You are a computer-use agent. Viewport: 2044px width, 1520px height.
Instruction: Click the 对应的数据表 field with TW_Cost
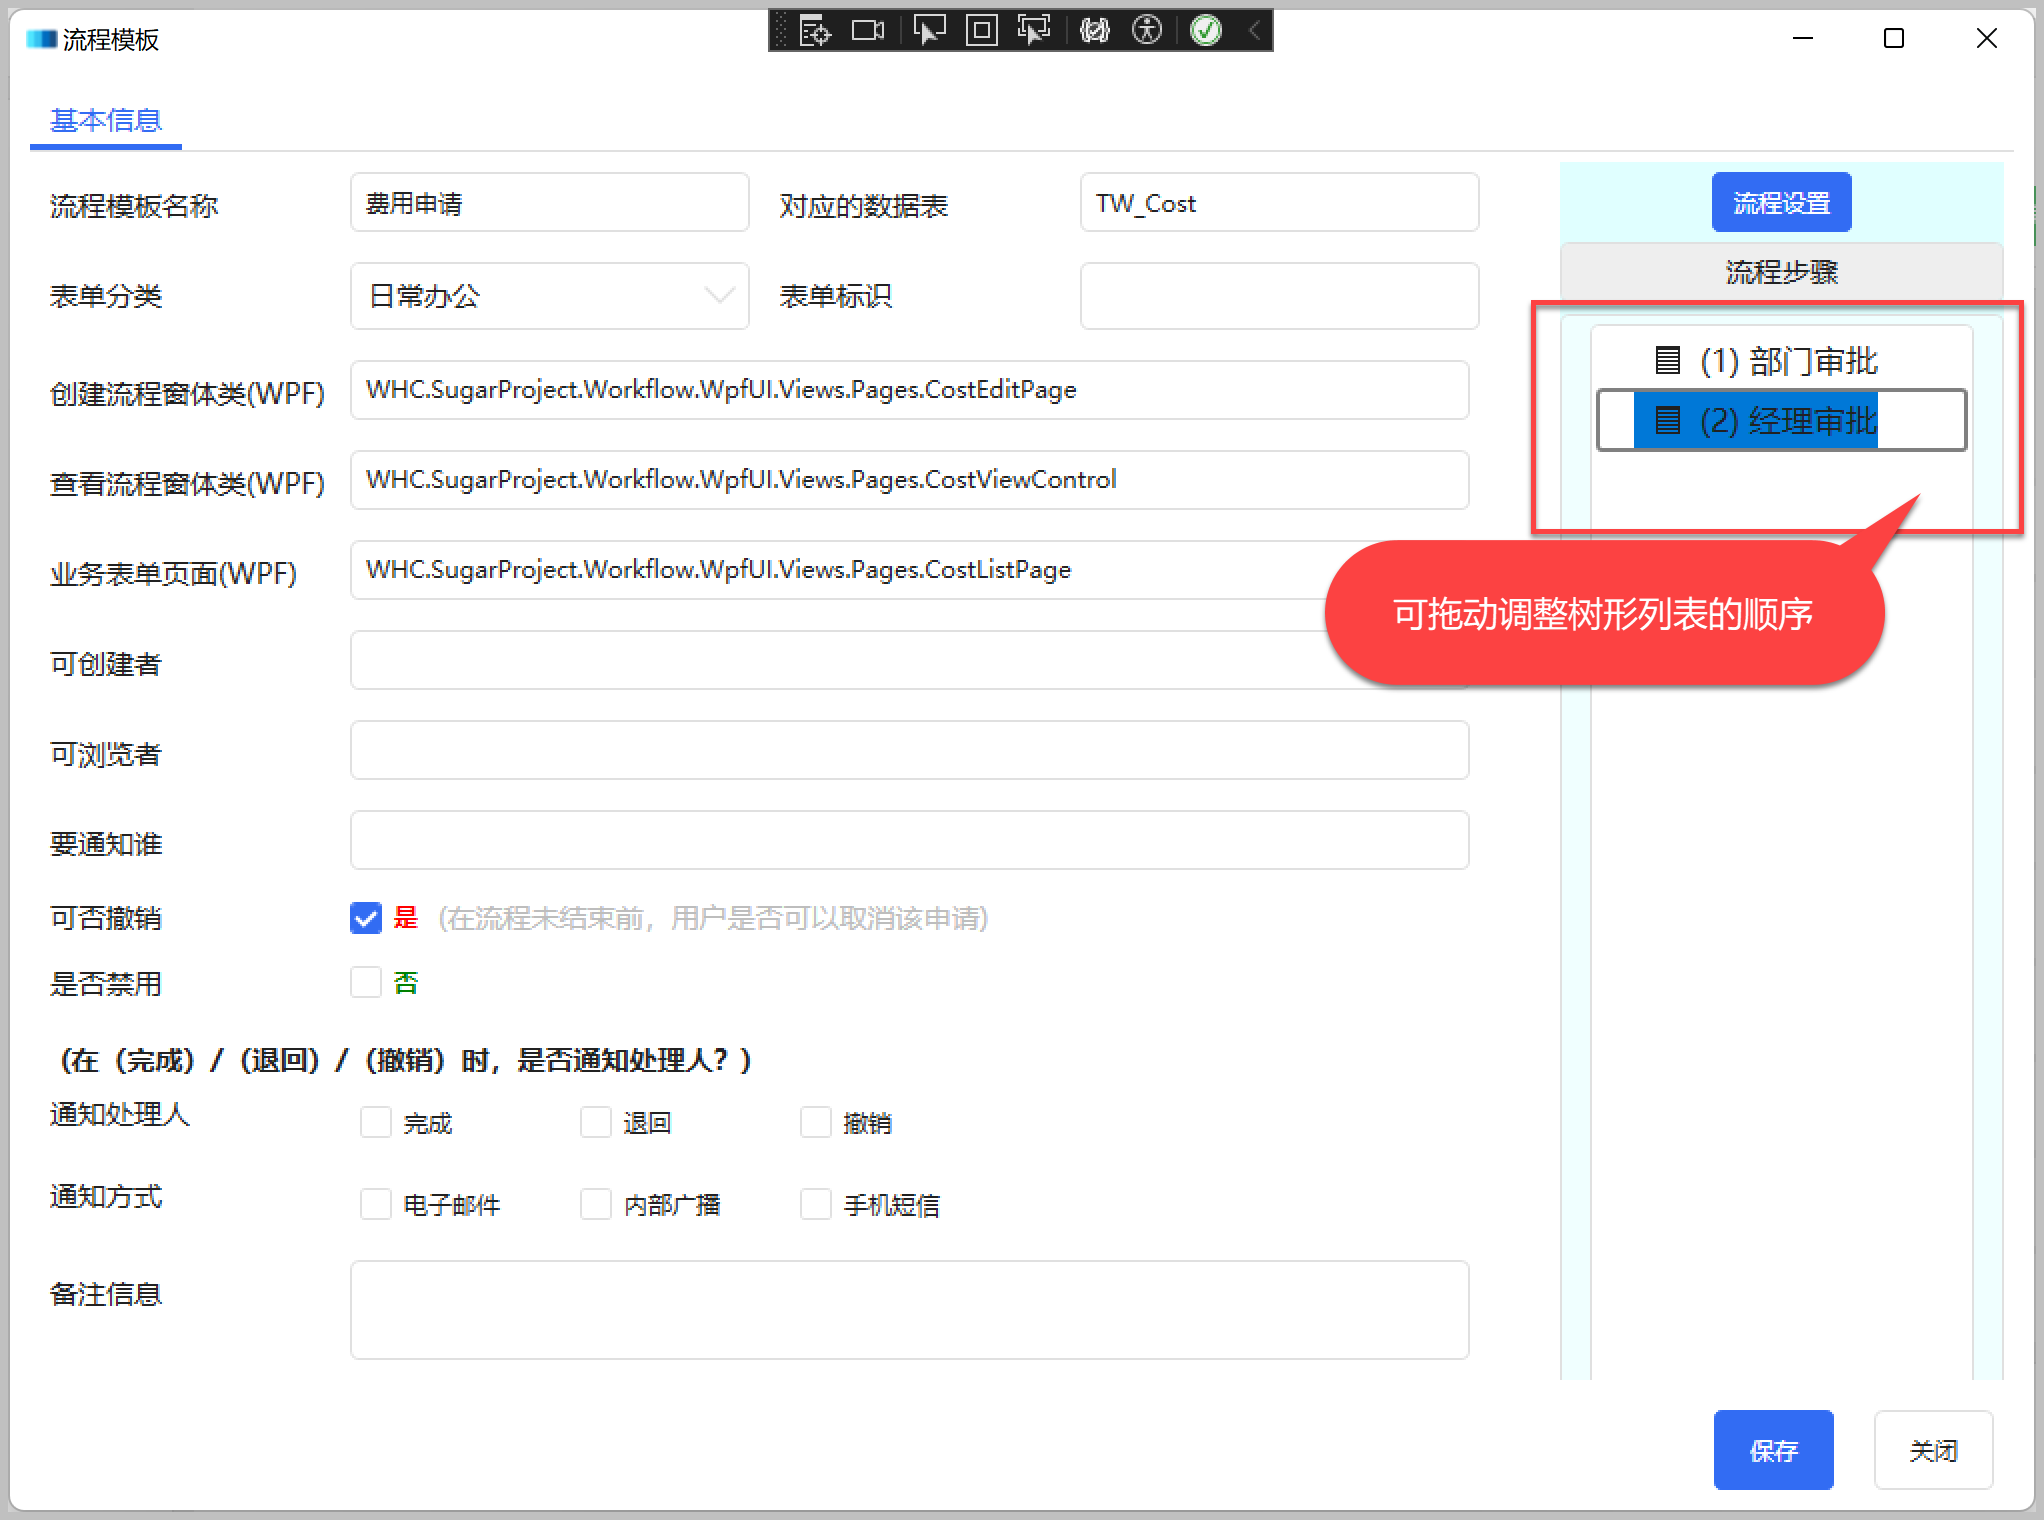pos(1279,203)
